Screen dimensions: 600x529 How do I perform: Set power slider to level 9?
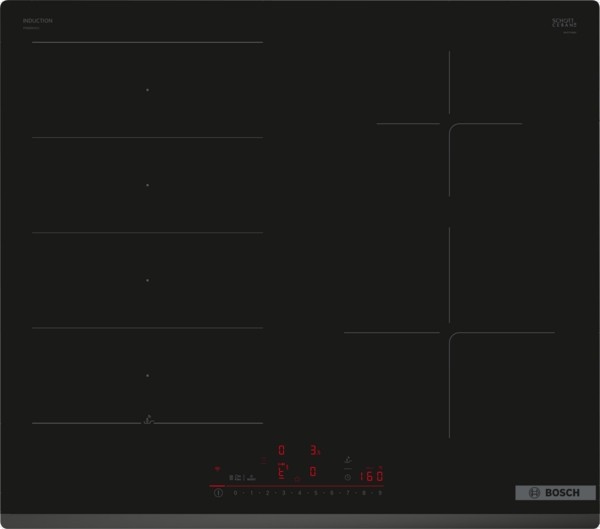(x=381, y=493)
